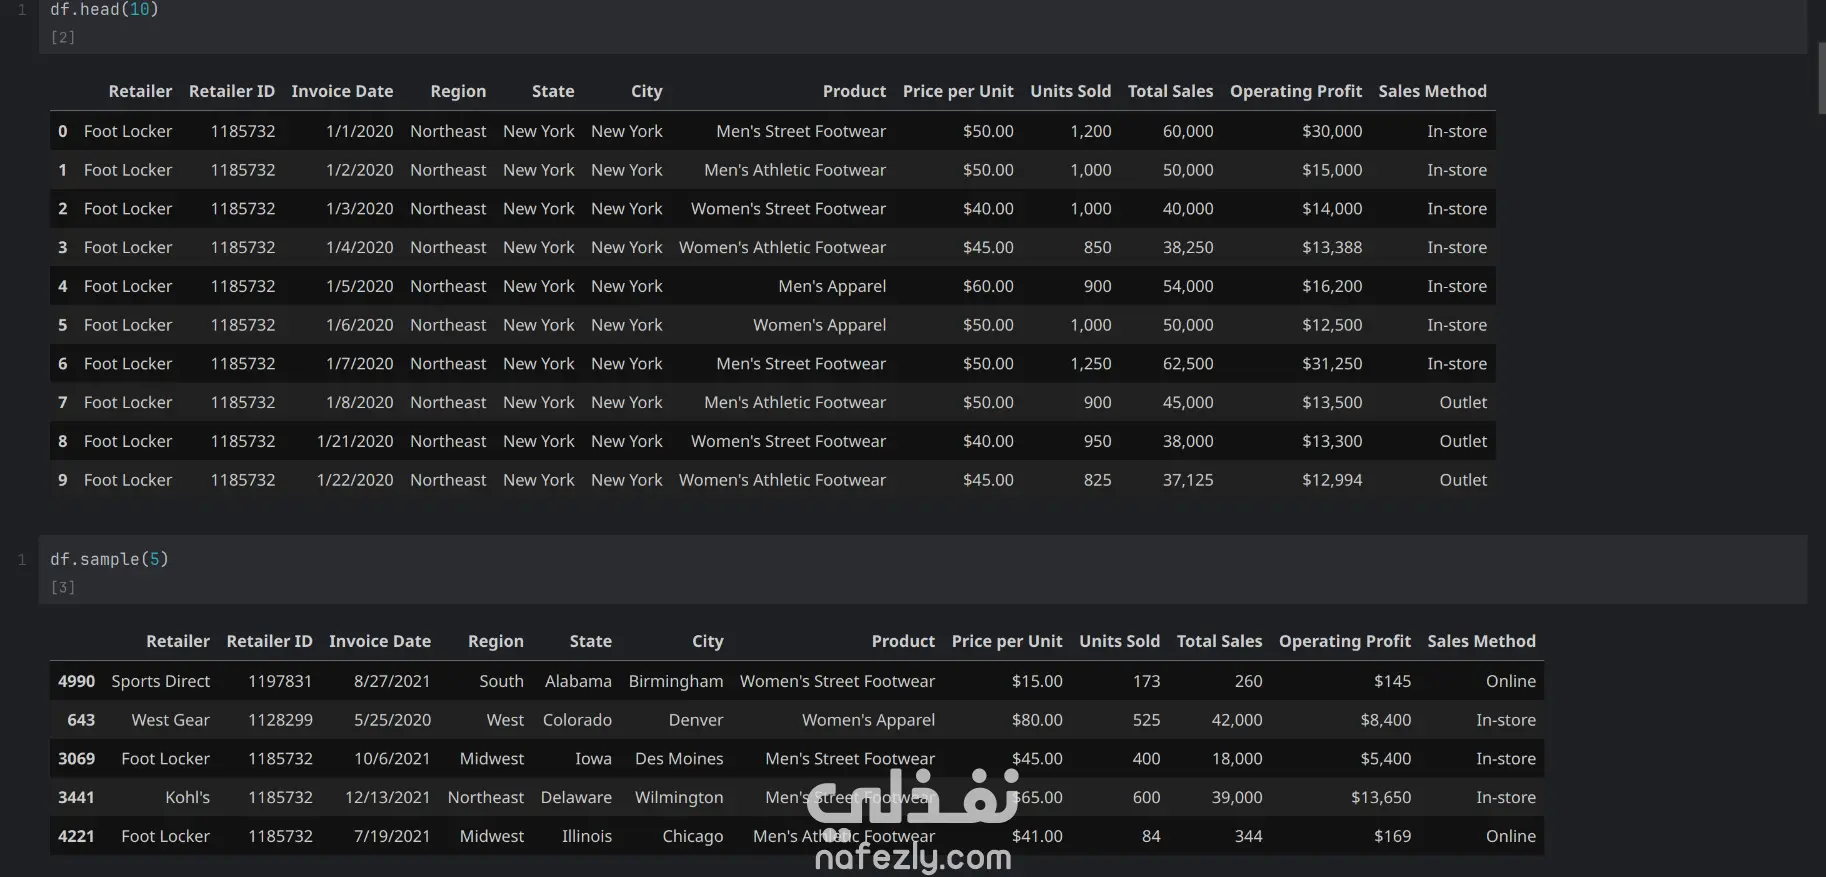Select the units sold value 1,250
Image resolution: width=1826 pixels, height=877 pixels.
point(1091,364)
